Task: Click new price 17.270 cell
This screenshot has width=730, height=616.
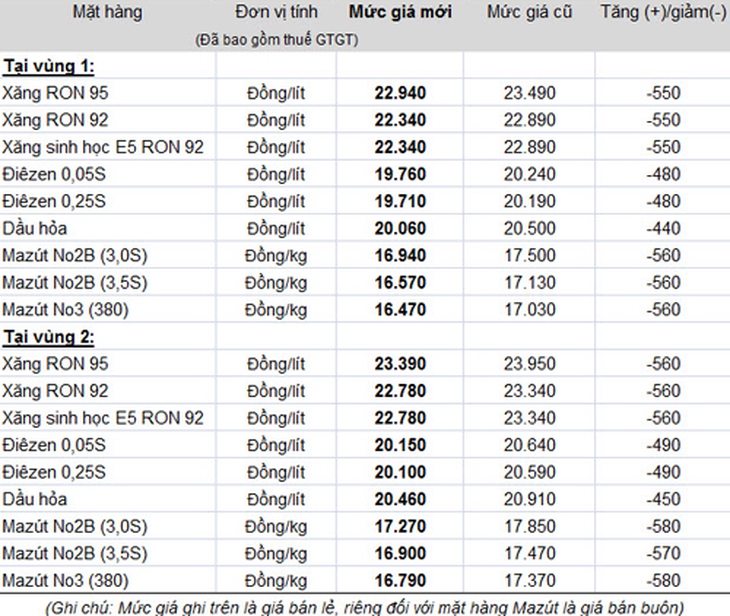Action: coord(400,526)
